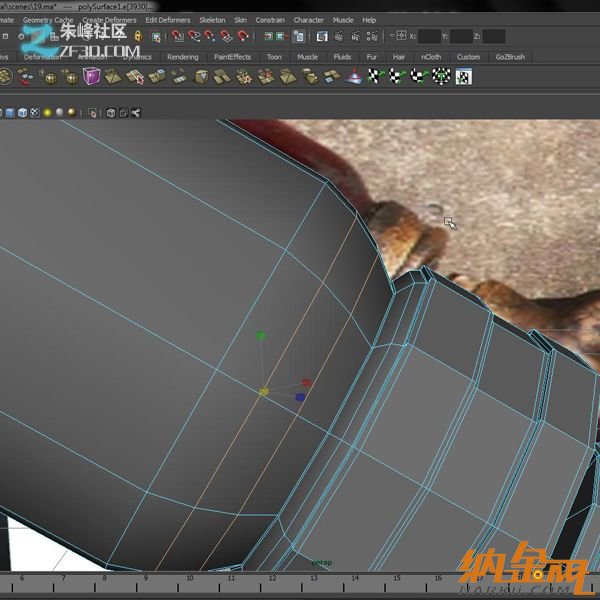The image size is (600, 600).
Task: Click the yellow center manipulator handle
Action: (264, 392)
